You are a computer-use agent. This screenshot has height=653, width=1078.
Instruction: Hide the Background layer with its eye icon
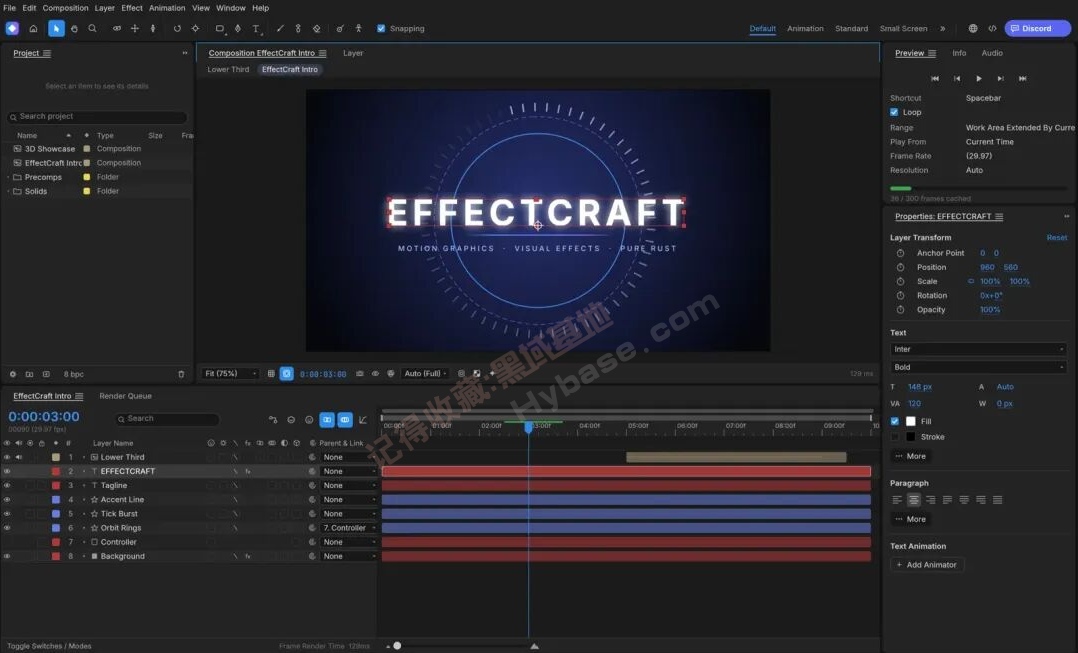7,556
